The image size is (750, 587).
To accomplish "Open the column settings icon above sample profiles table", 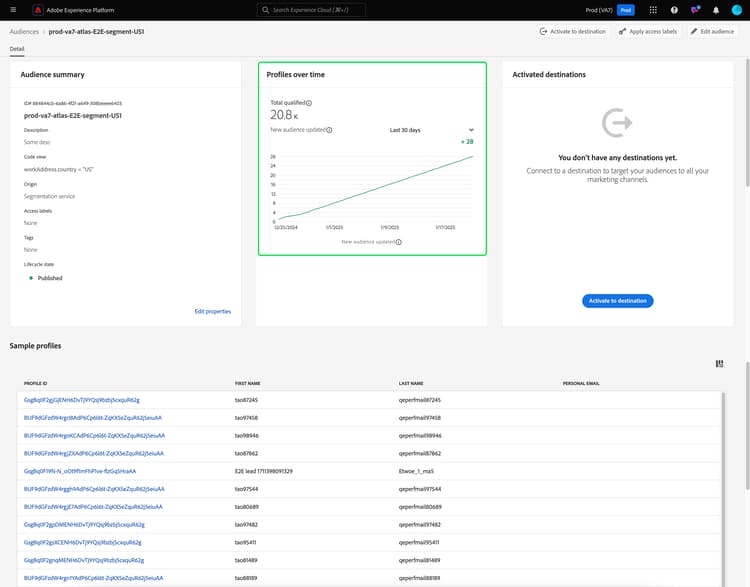I will pyautogui.click(x=719, y=364).
